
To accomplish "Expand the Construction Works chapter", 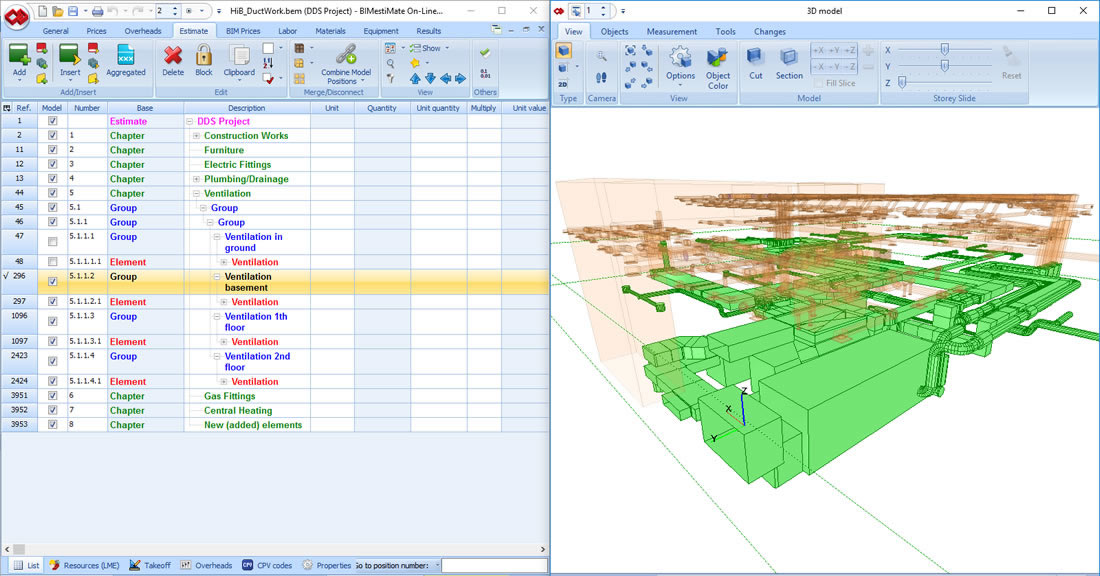I will pos(196,135).
